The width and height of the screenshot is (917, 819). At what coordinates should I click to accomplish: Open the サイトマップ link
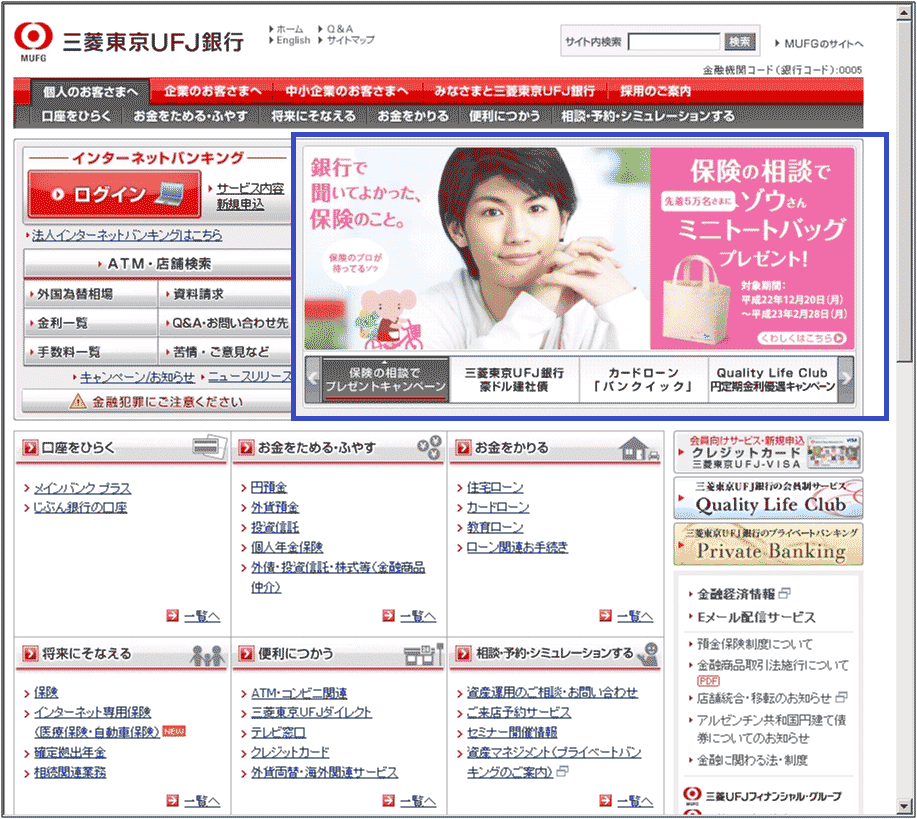coord(350,40)
